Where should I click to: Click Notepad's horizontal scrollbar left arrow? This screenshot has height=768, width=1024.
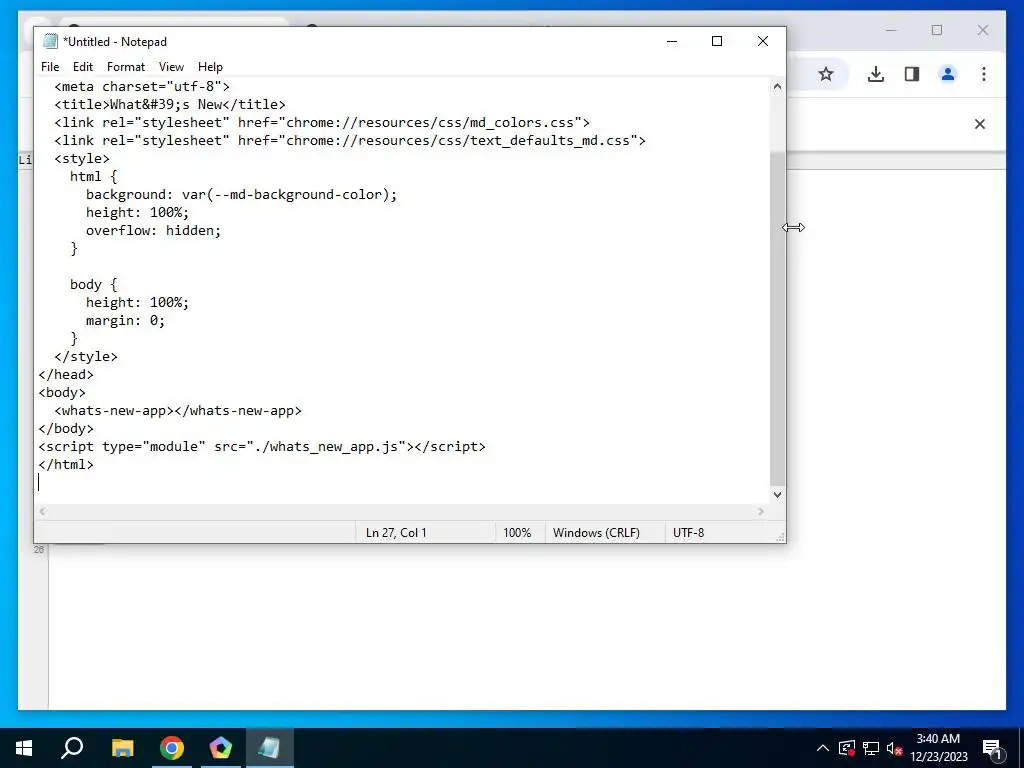tap(42, 511)
